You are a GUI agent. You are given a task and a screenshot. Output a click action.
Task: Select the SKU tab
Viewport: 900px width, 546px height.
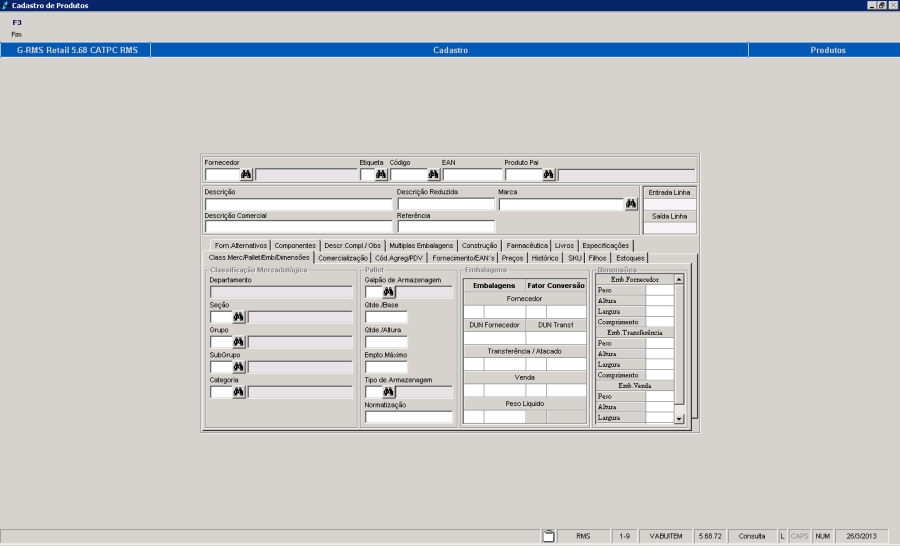pos(575,258)
